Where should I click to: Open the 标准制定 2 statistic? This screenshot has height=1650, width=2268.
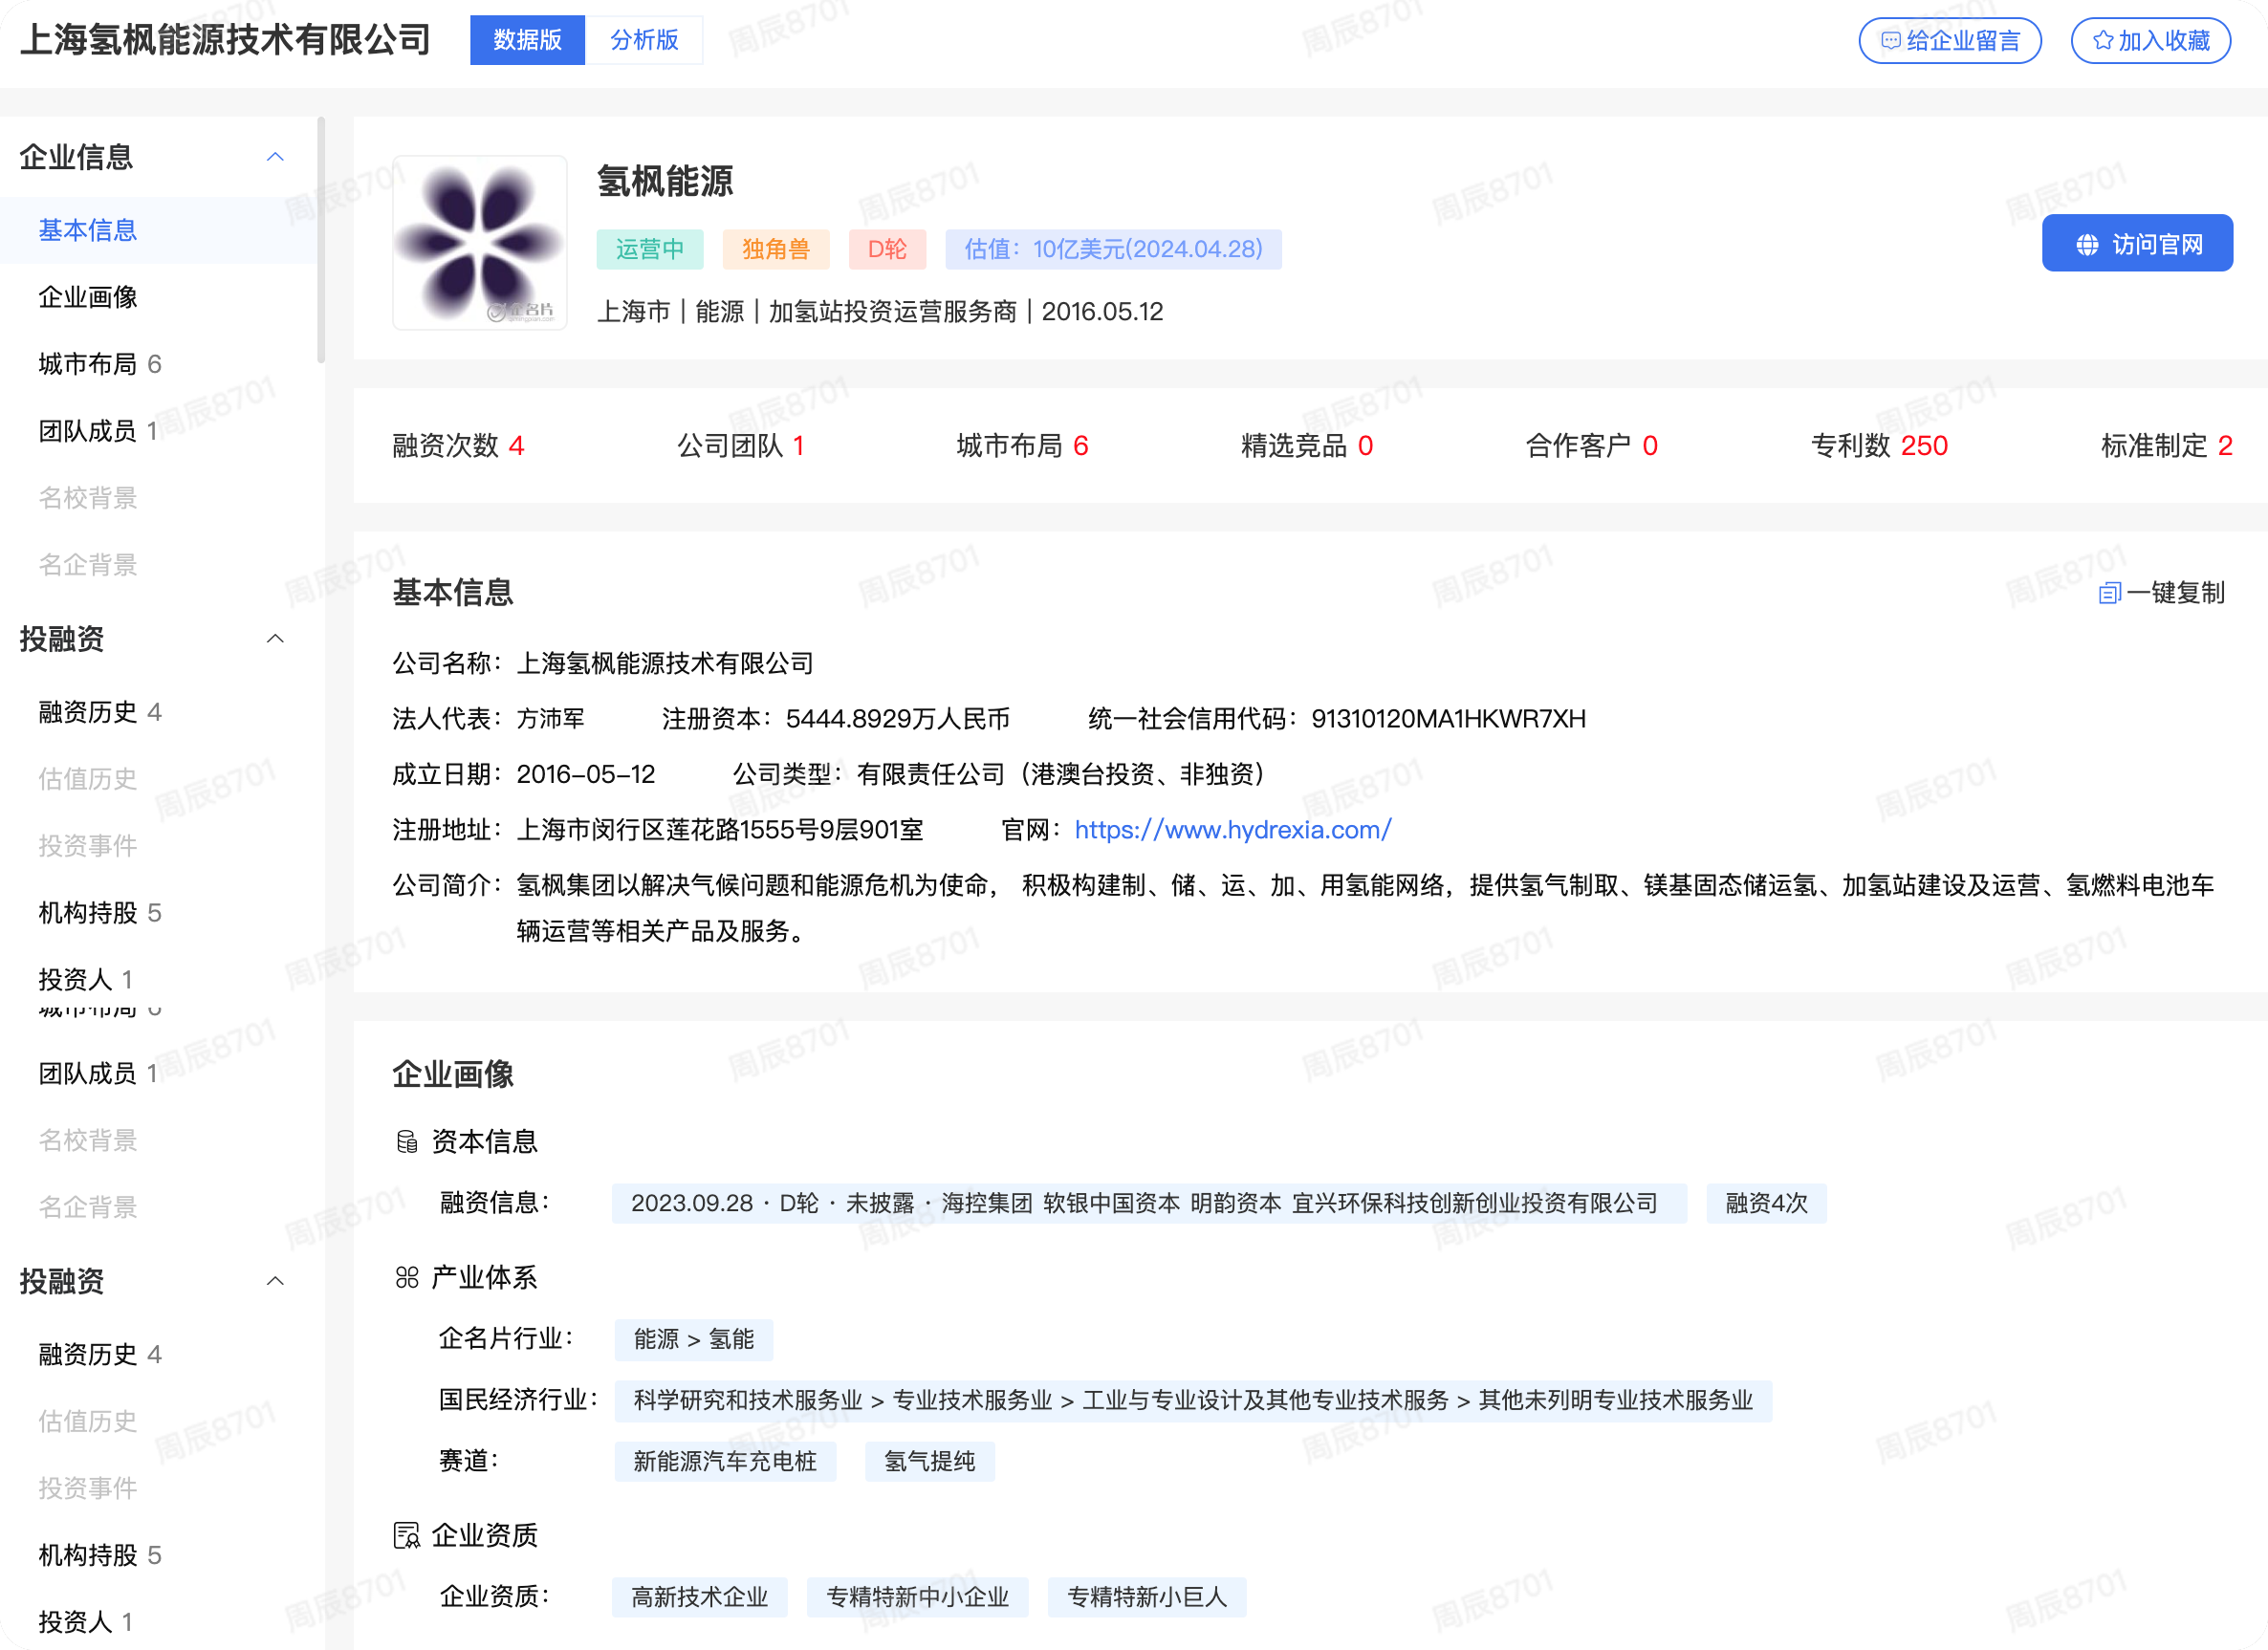(x=2167, y=446)
